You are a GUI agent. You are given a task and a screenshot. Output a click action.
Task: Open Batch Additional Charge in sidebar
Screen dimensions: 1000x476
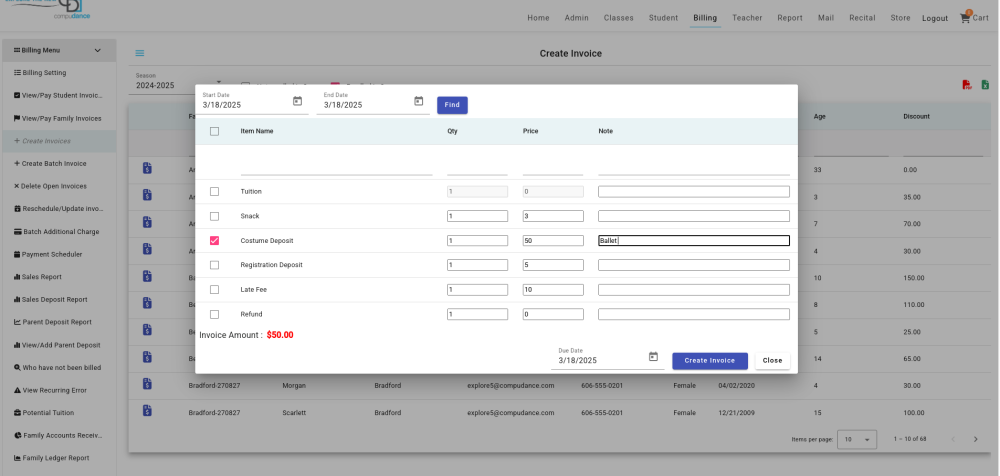59,232
